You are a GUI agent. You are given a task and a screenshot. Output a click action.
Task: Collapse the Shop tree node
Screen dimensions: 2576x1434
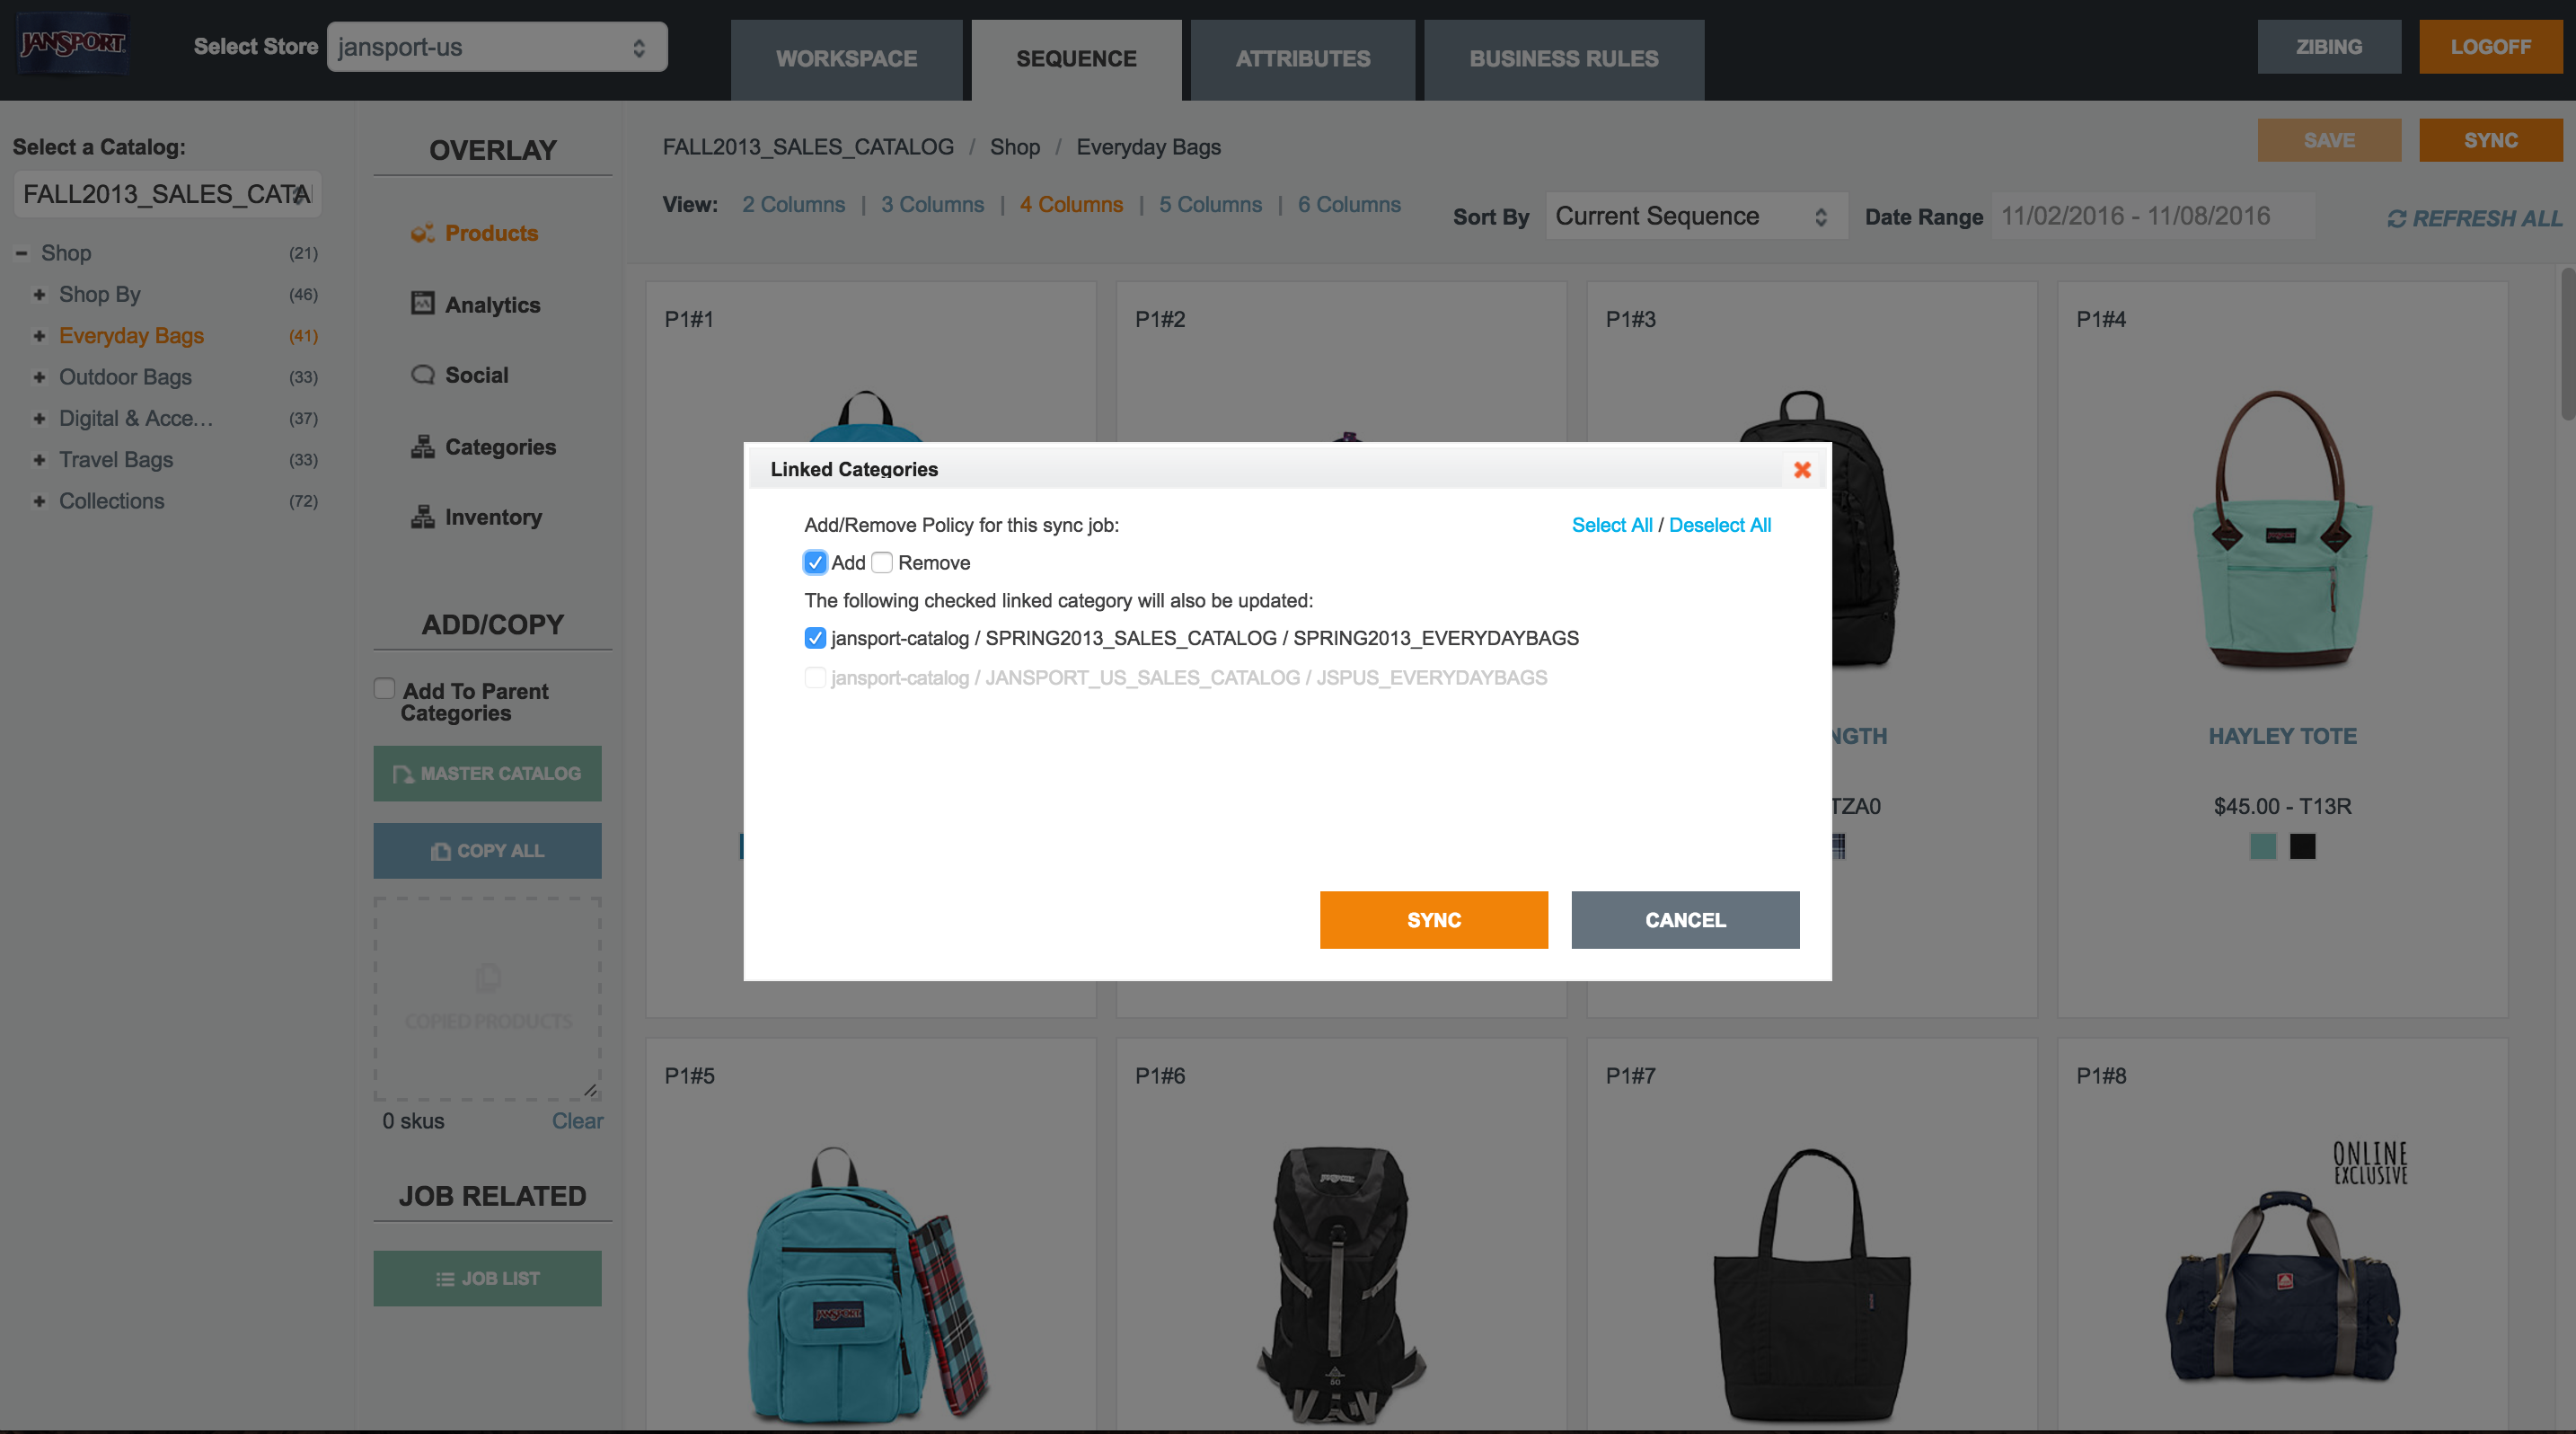(x=21, y=253)
